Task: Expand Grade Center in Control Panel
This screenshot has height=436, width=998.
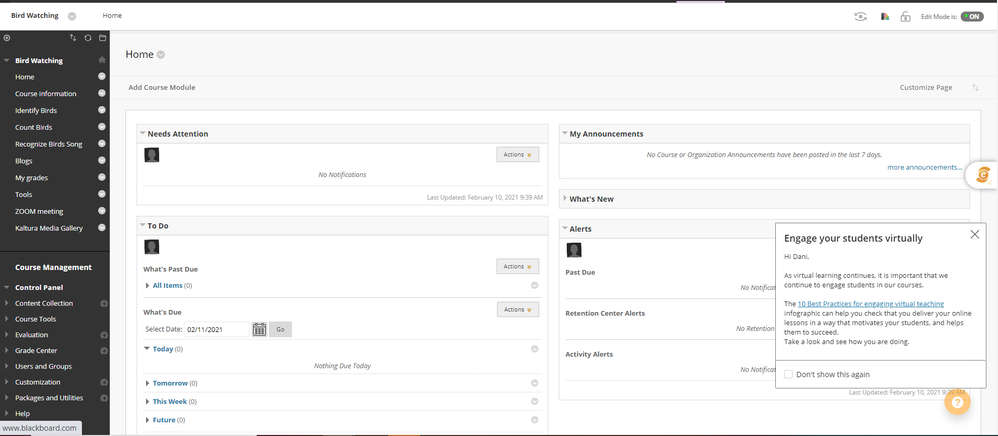Action: [x=36, y=351]
